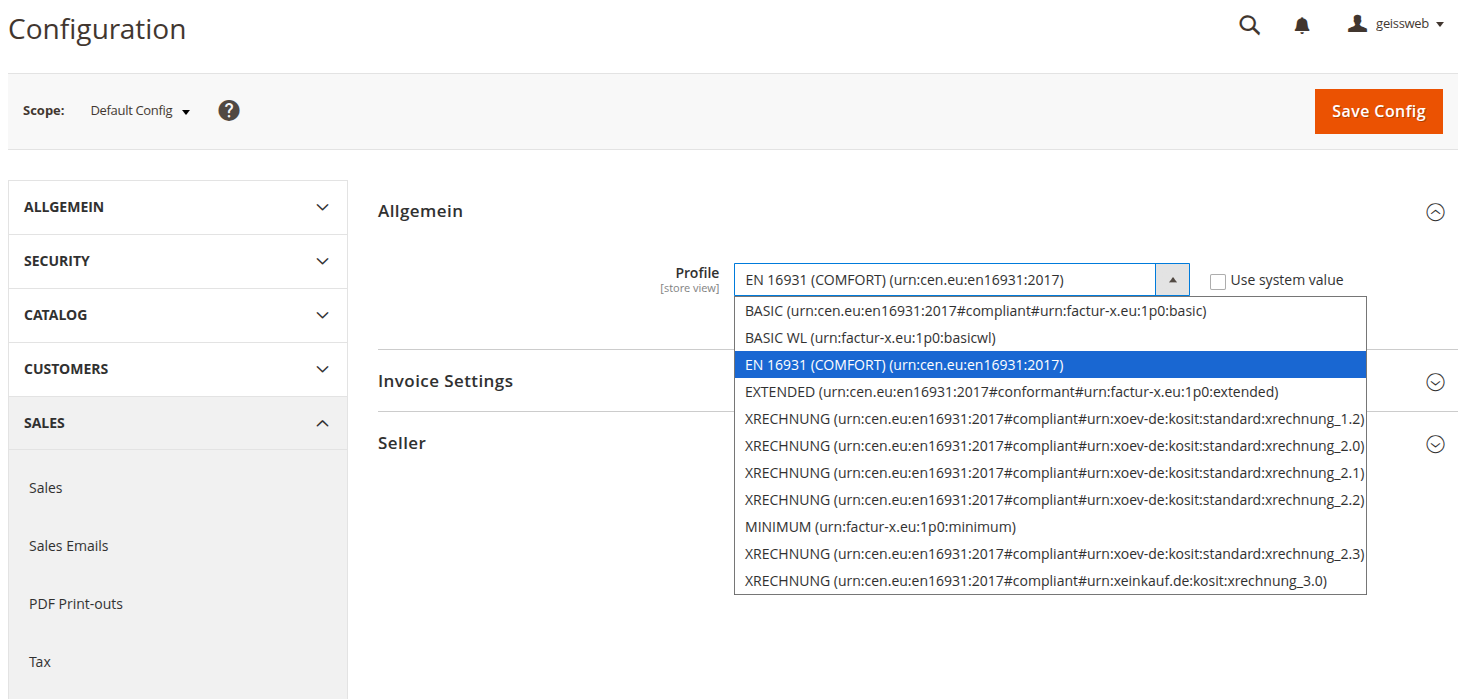Open the Default Config scope dropdown
The image size is (1465, 699).
pos(140,111)
